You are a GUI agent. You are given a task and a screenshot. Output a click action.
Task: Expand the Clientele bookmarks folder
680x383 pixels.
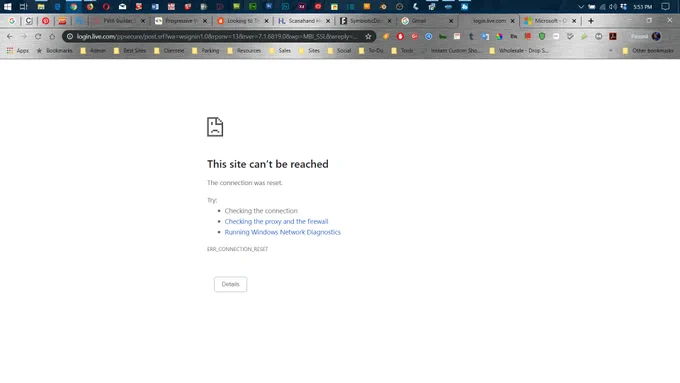[x=169, y=51]
